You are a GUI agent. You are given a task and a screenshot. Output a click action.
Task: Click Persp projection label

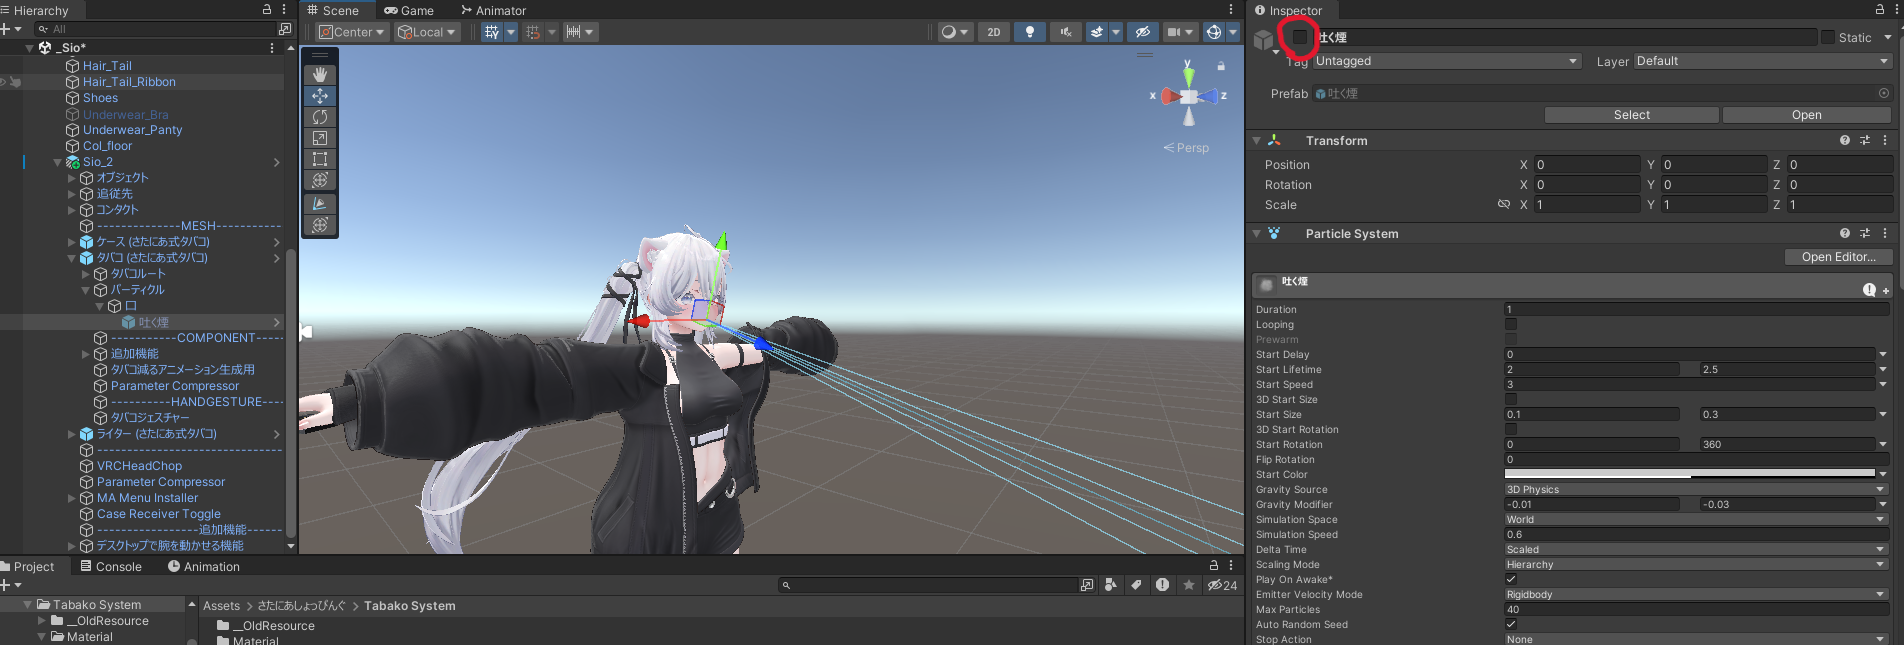coord(1193,148)
